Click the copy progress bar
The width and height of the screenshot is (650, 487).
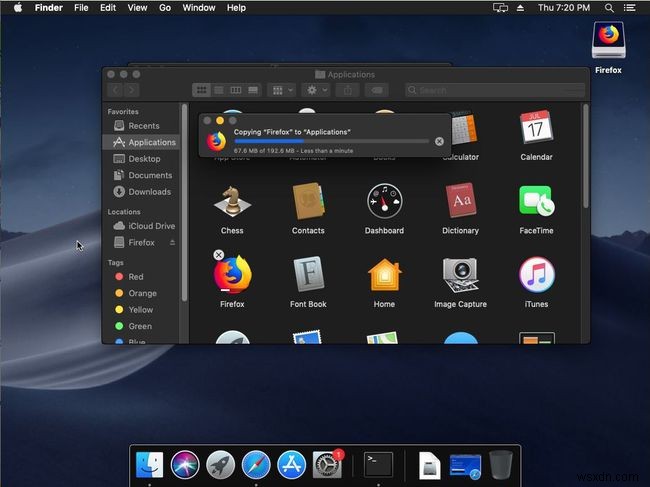pos(332,142)
